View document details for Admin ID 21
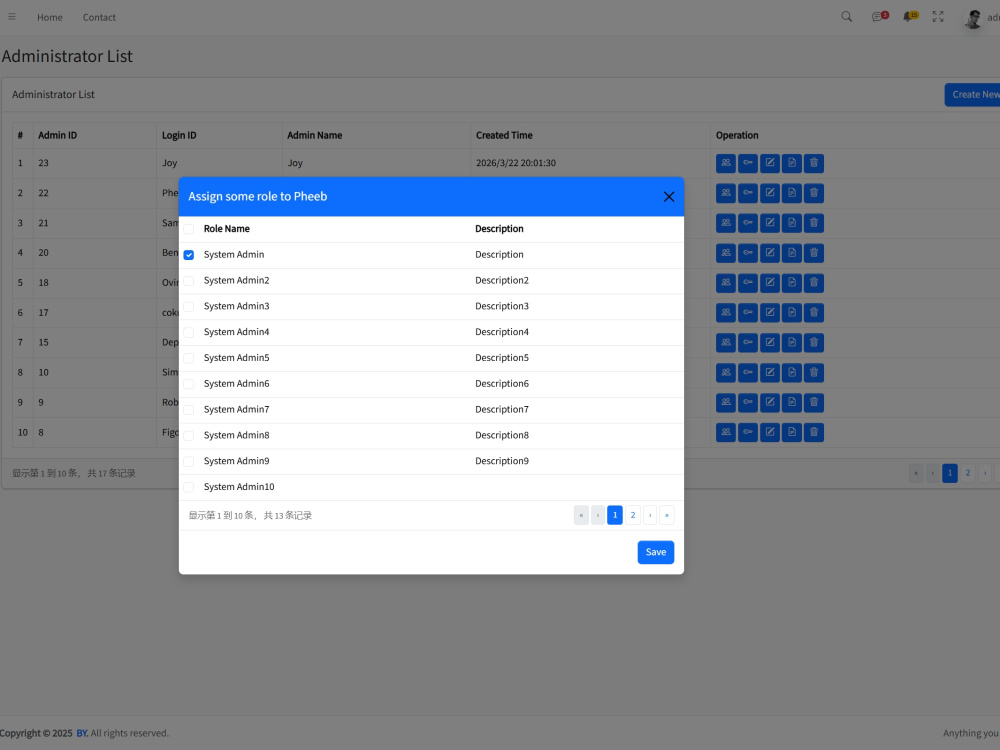 (791, 223)
